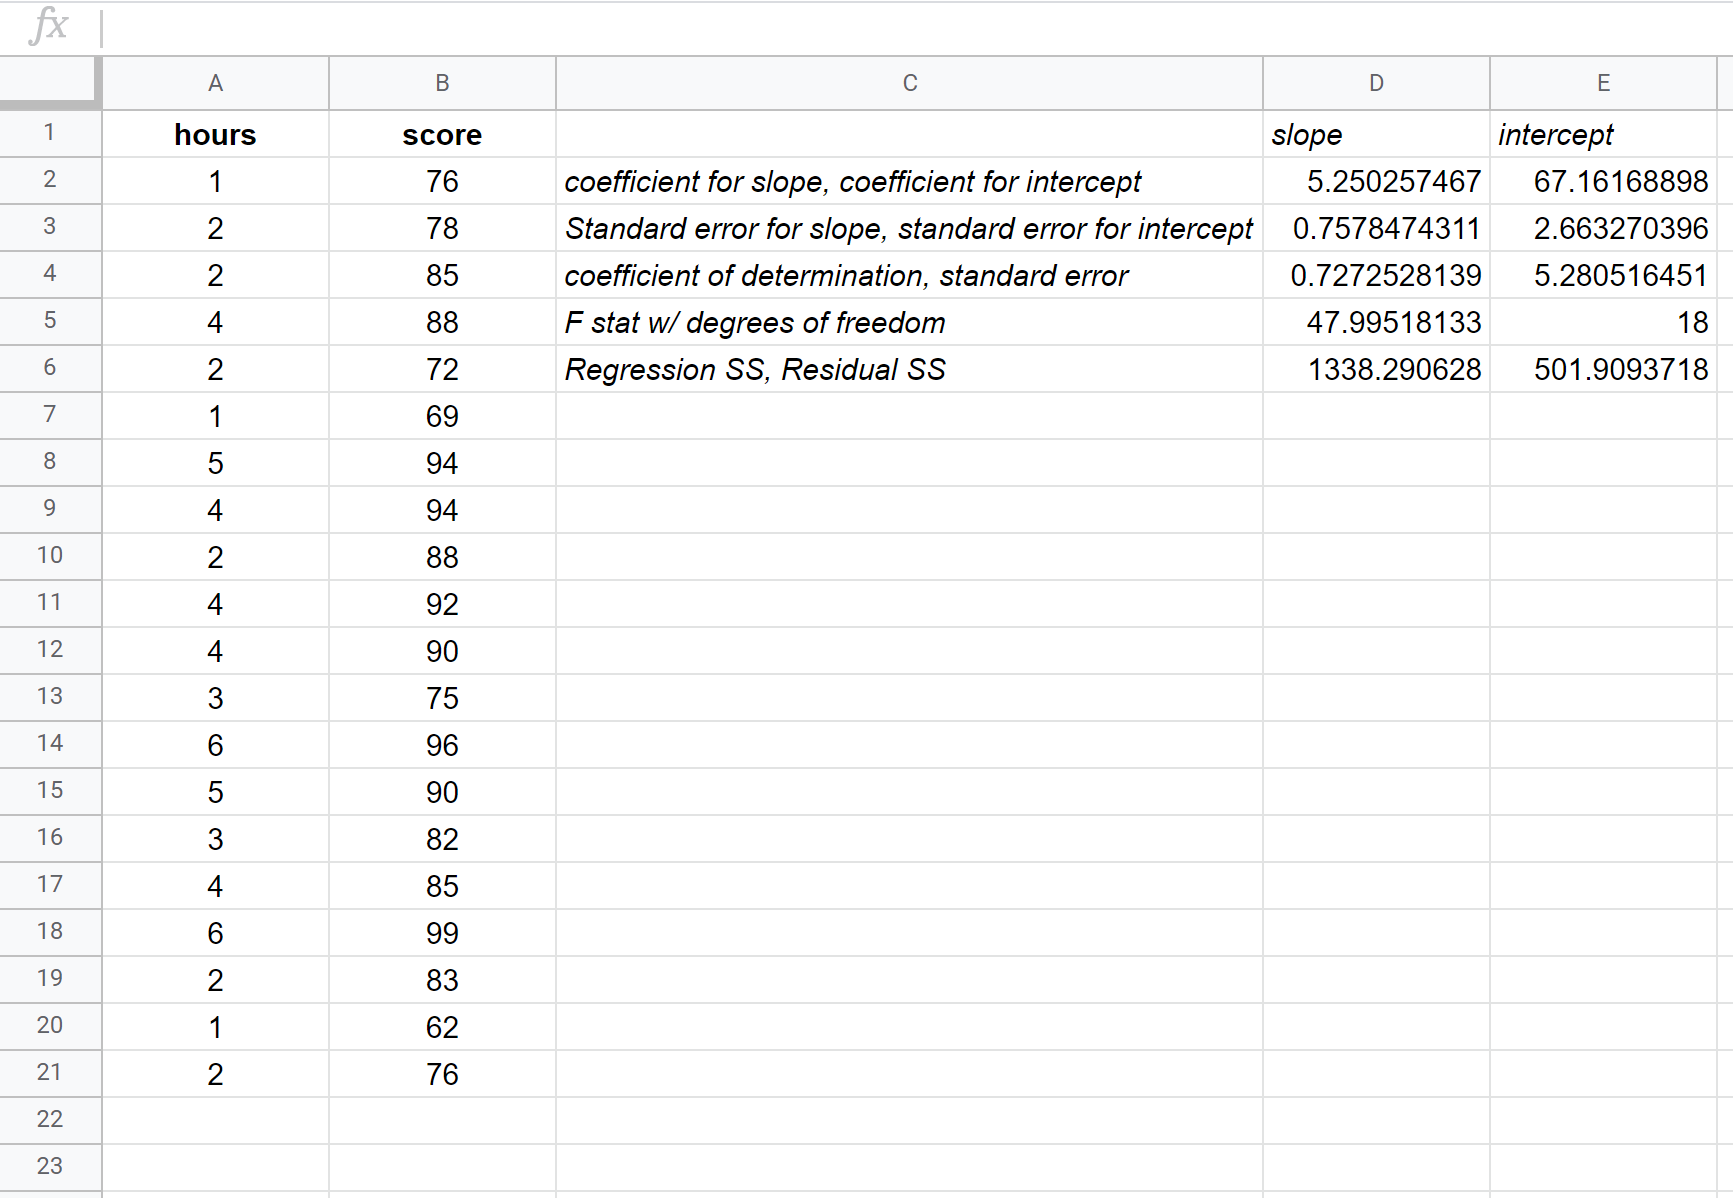This screenshot has height=1198, width=1733.
Task: Select row 1 header
Action: pyautogui.click(x=50, y=133)
